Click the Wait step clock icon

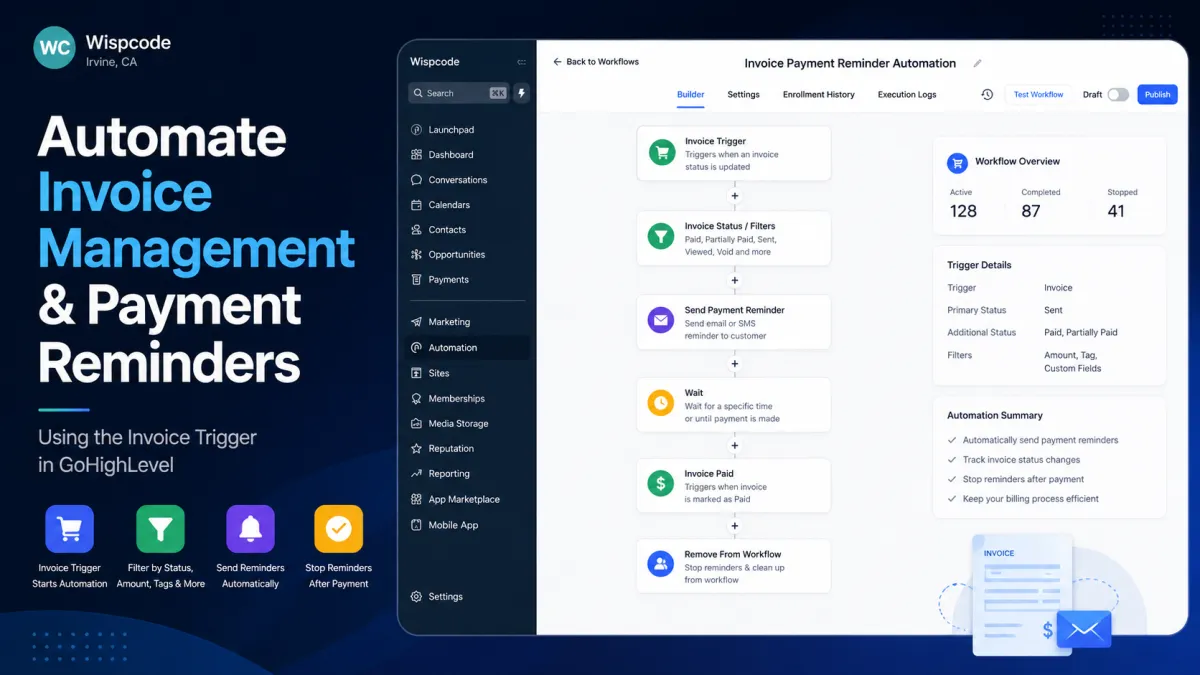pyautogui.click(x=661, y=404)
